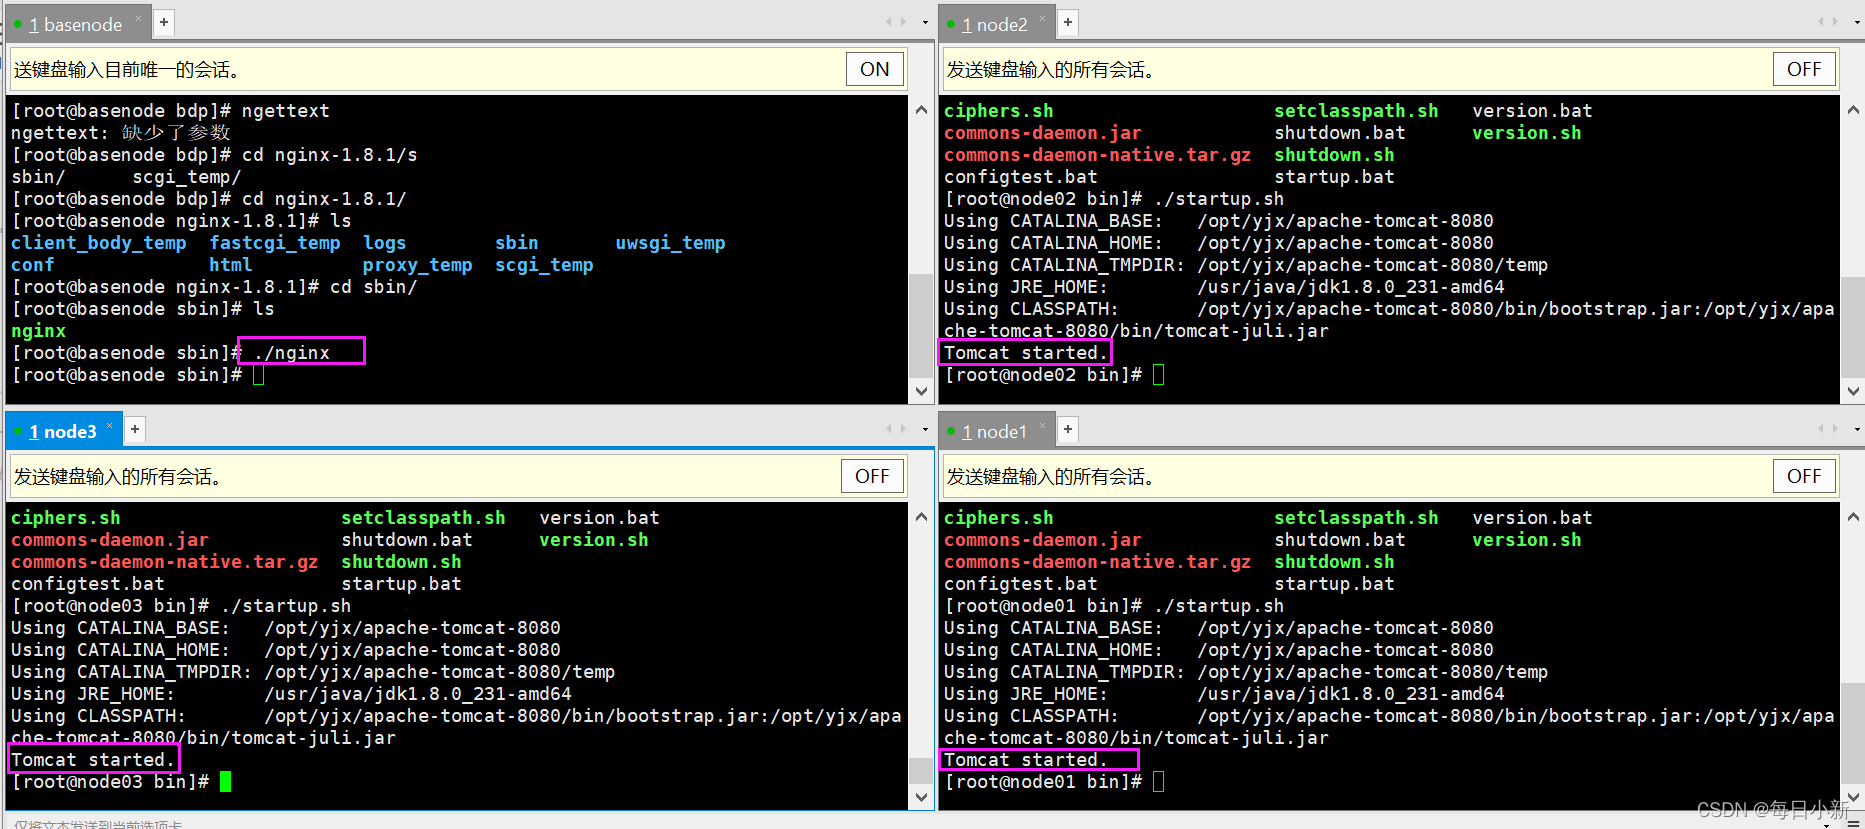Click right tab-scroll arrow in node1 pane

pyautogui.click(x=1835, y=429)
